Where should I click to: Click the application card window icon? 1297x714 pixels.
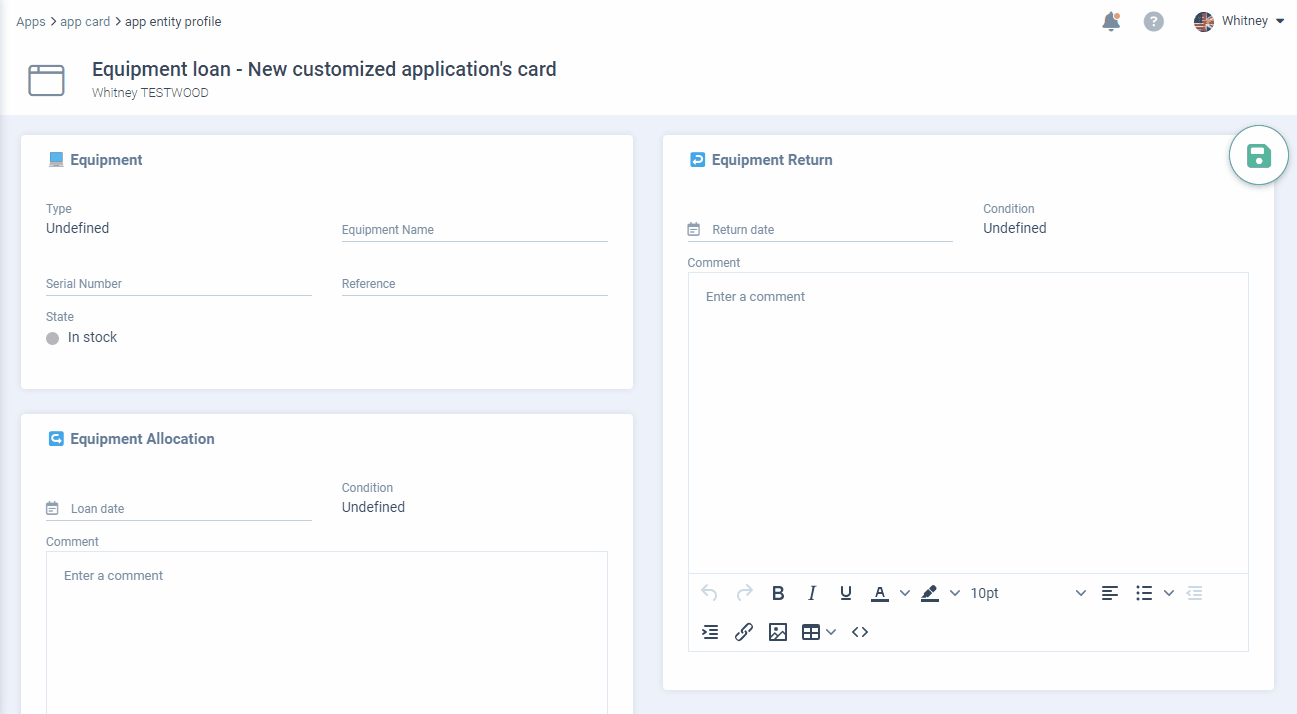[46, 80]
